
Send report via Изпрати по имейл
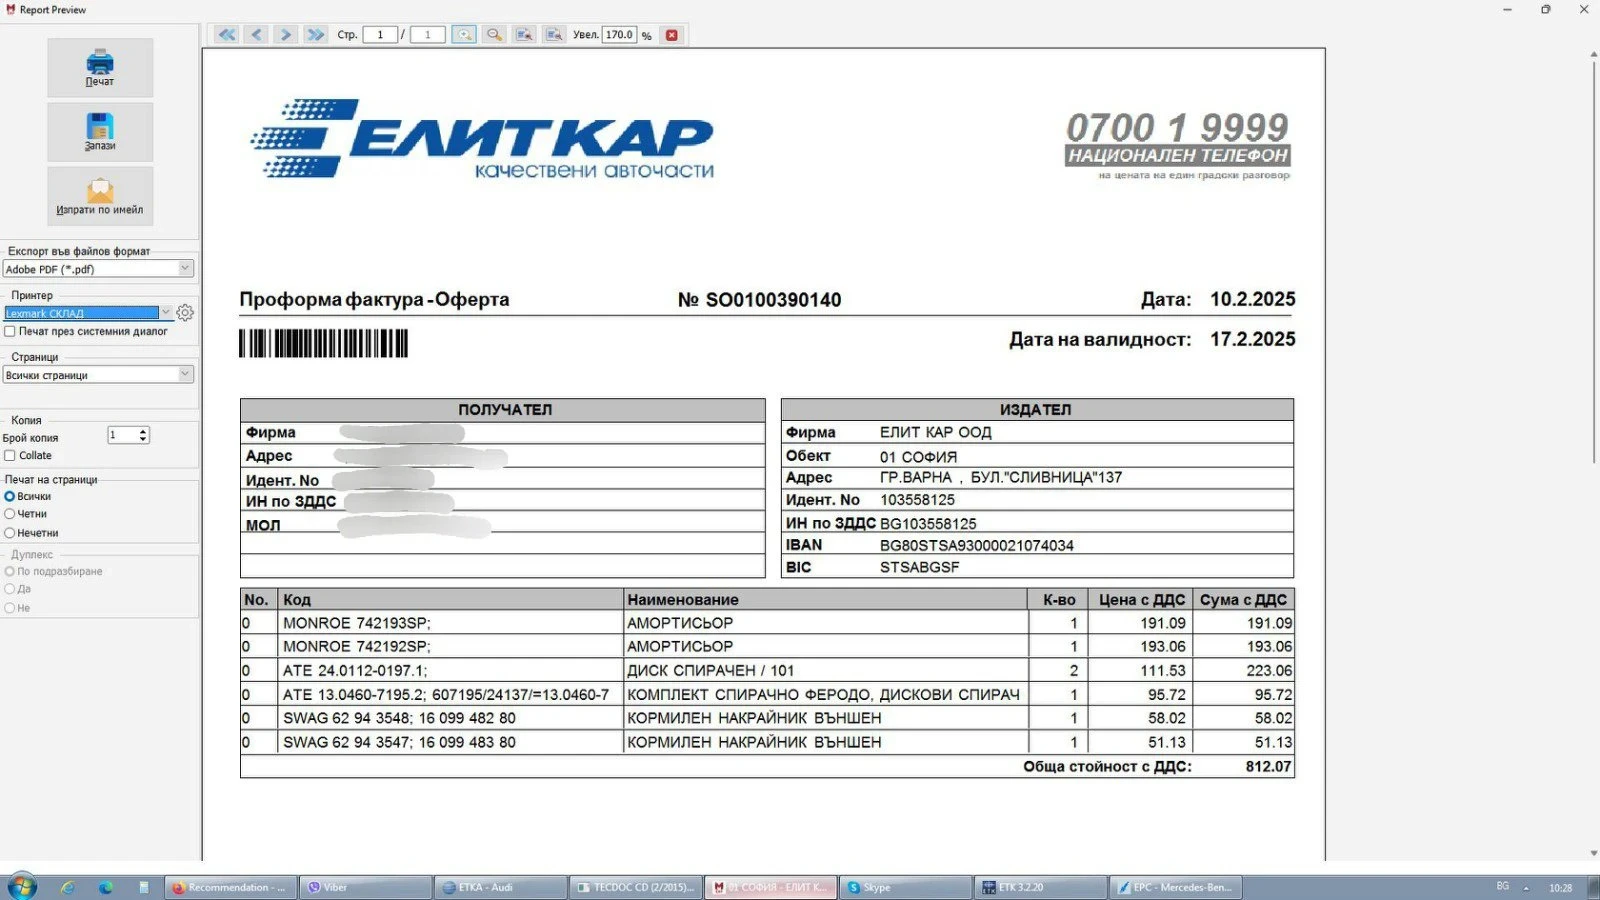coord(100,195)
